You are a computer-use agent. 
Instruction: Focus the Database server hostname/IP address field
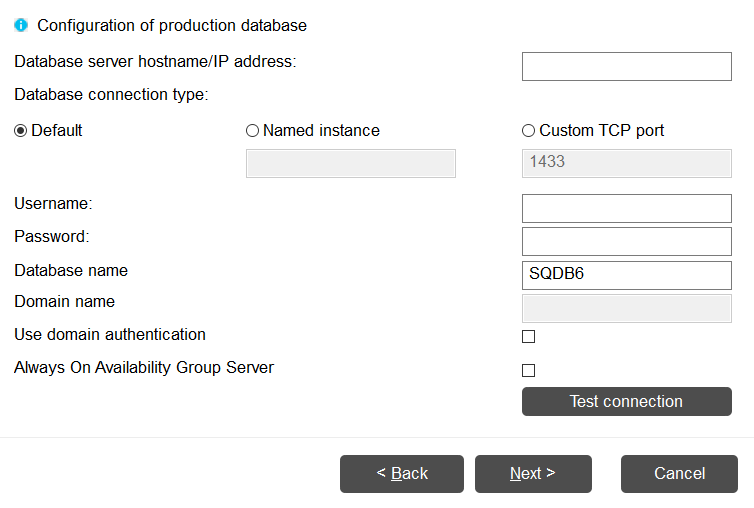[626, 67]
